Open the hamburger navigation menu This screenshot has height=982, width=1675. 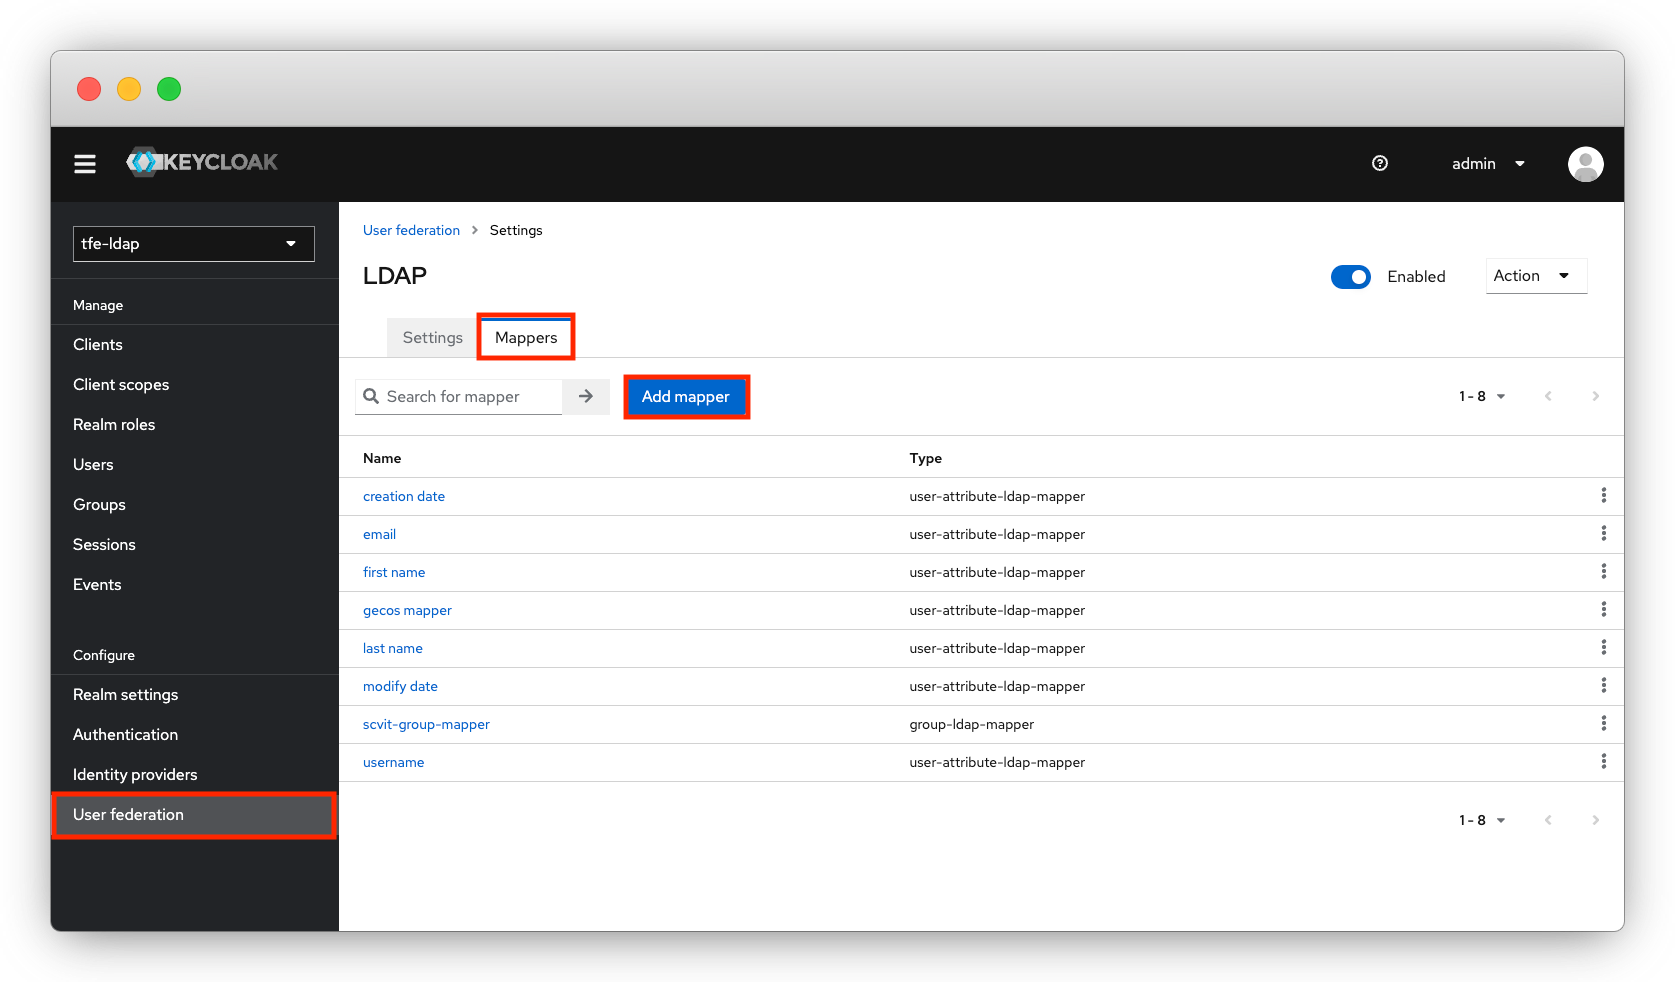(85, 163)
